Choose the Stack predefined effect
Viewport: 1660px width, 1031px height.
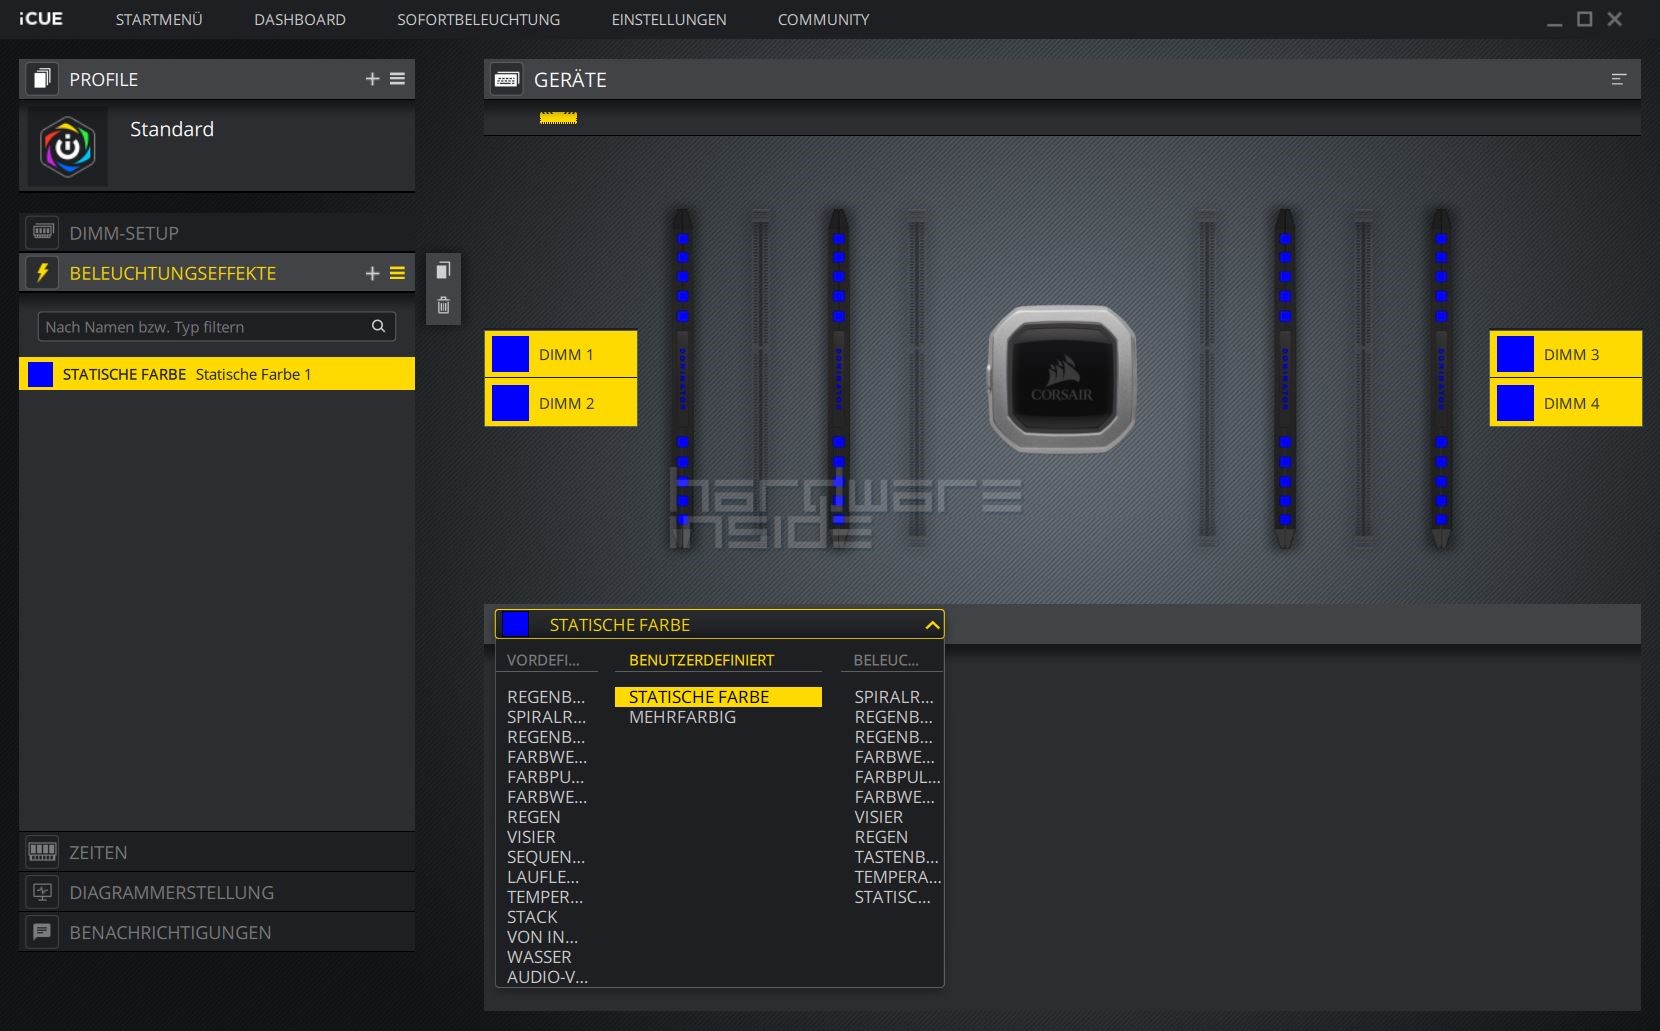532,917
